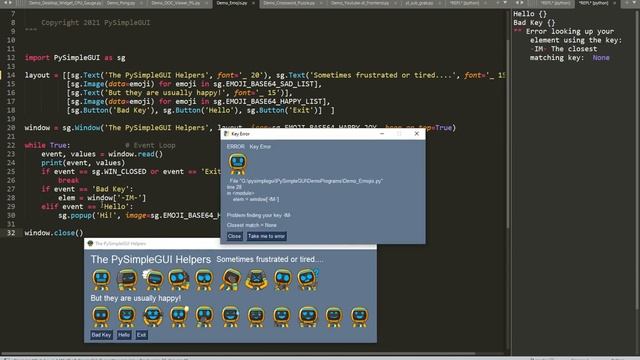Click the 'Bad Key' button in Helpers window
The width and height of the screenshot is (640, 360).
click(101, 335)
